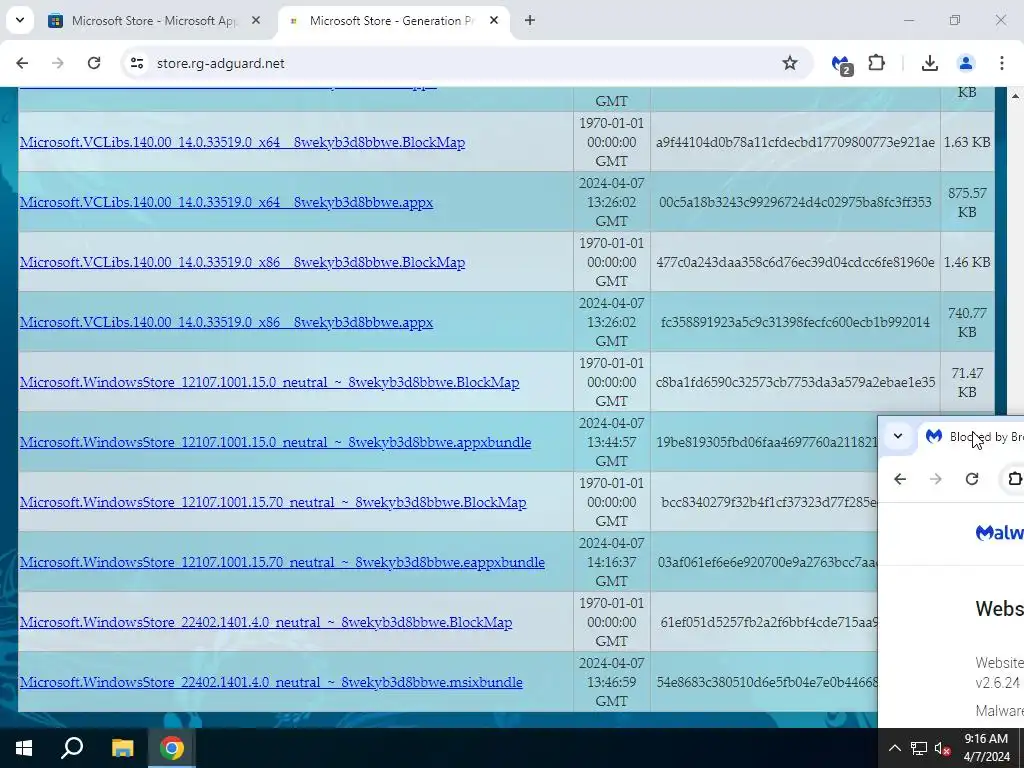The width and height of the screenshot is (1024, 768).
Task: Open Chrome three-dot menu
Action: point(1002,63)
